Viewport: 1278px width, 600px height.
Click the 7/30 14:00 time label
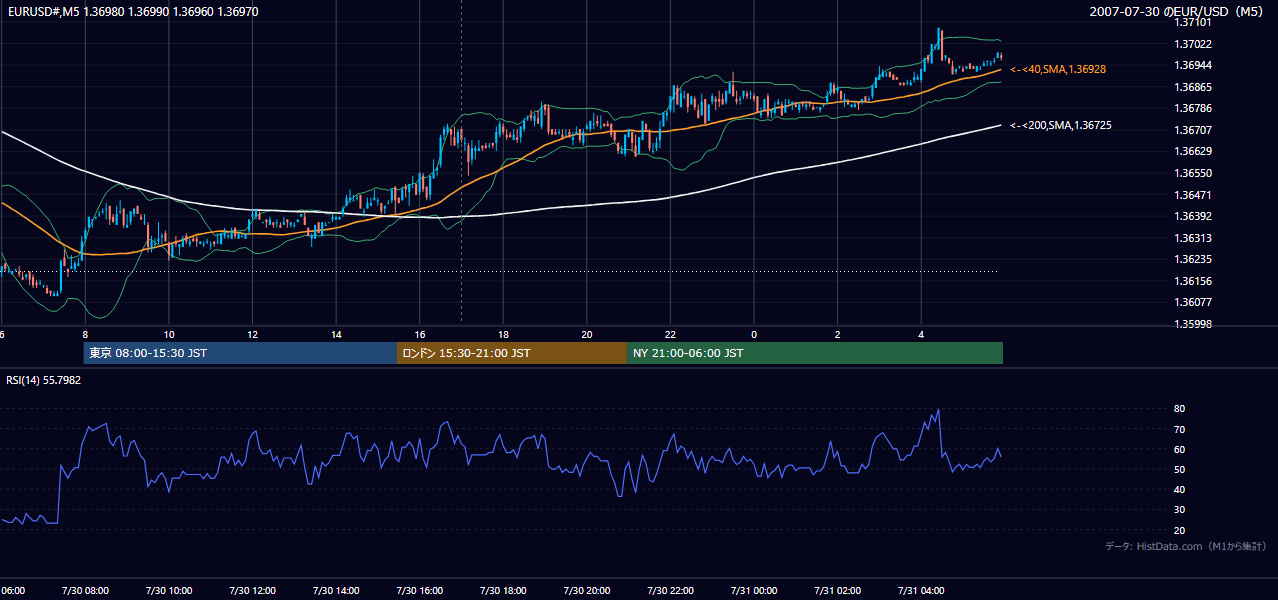pos(336,590)
